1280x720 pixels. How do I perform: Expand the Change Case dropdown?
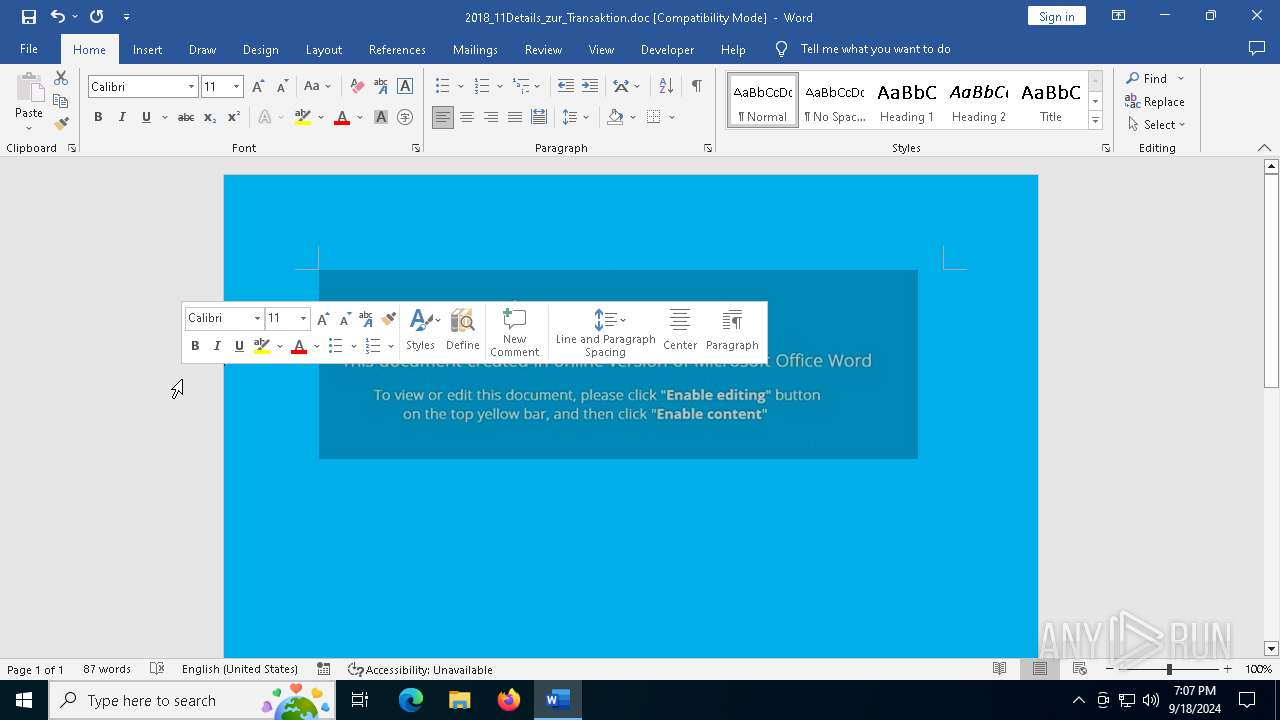328,87
